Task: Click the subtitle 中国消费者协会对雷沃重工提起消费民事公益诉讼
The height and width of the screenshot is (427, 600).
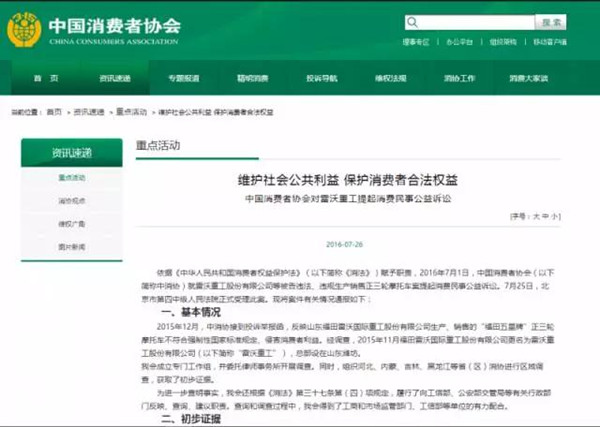Action: [348, 199]
